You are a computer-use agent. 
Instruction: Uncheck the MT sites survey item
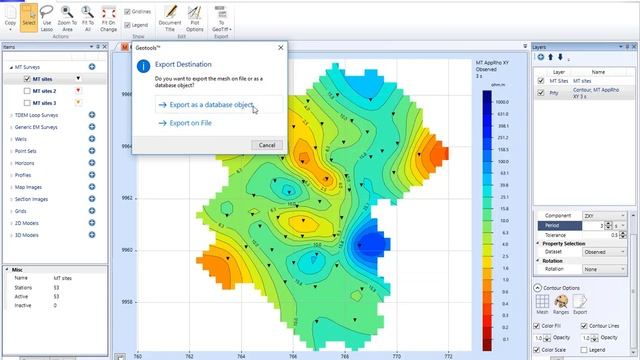[x=27, y=79]
